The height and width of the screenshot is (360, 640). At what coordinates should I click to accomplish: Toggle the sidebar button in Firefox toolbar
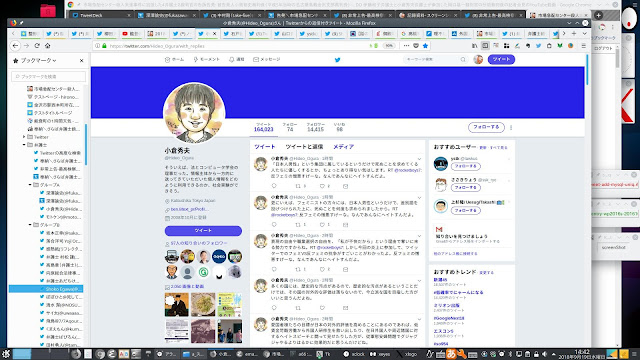point(485,46)
